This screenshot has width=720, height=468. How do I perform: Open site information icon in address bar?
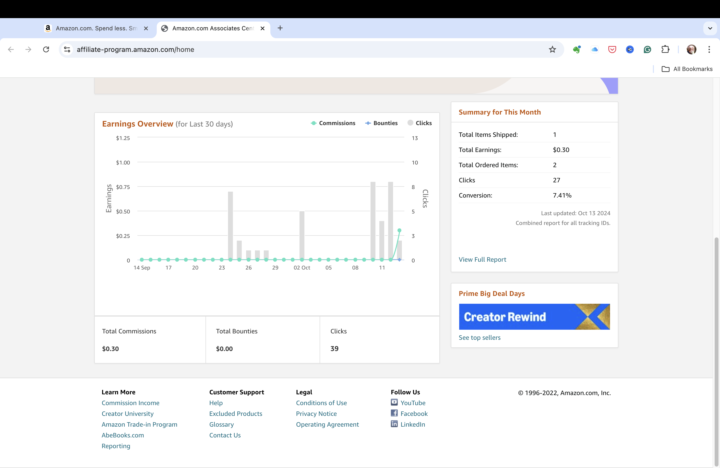click(67, 50)
